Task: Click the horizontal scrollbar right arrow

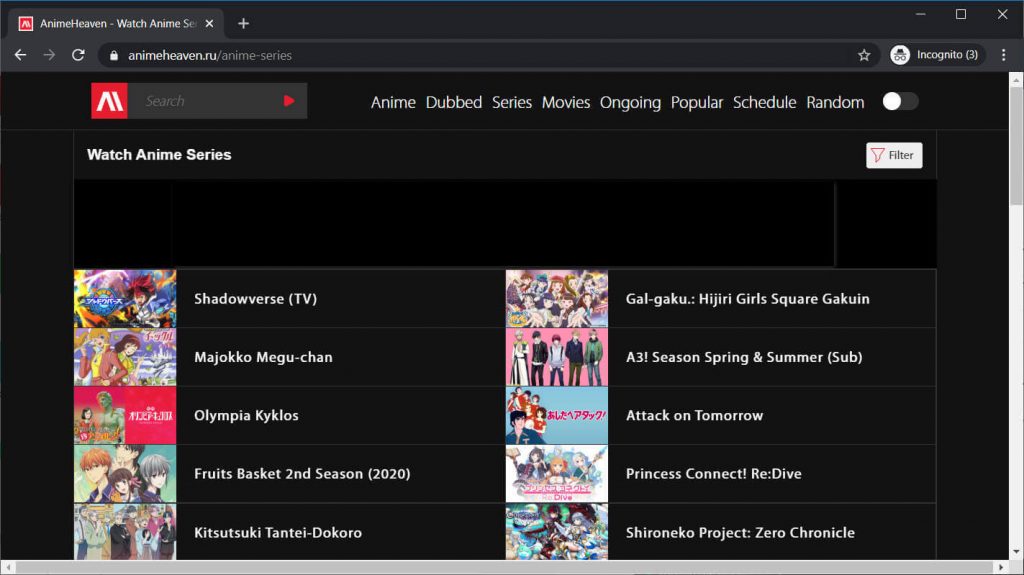Action: 1001,567
